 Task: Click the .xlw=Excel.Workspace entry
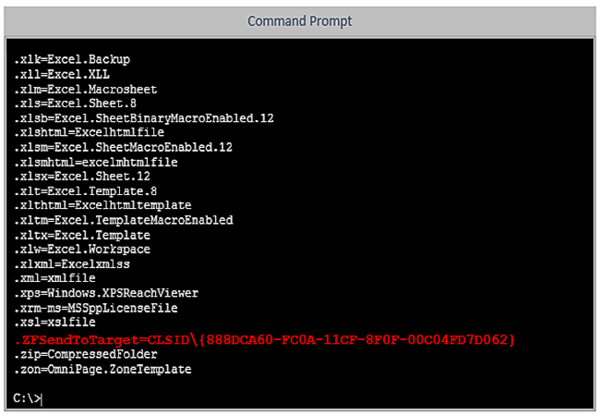click(82, 249)
